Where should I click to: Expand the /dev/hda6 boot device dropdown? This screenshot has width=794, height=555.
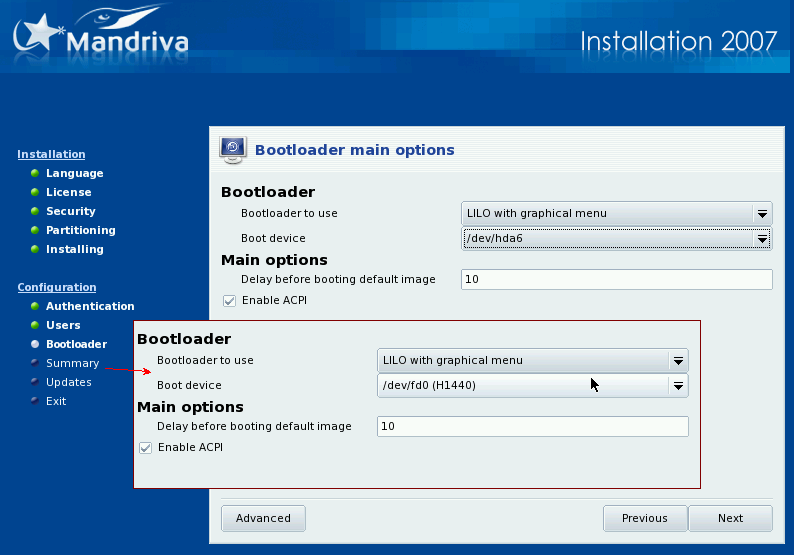point(617,239)
